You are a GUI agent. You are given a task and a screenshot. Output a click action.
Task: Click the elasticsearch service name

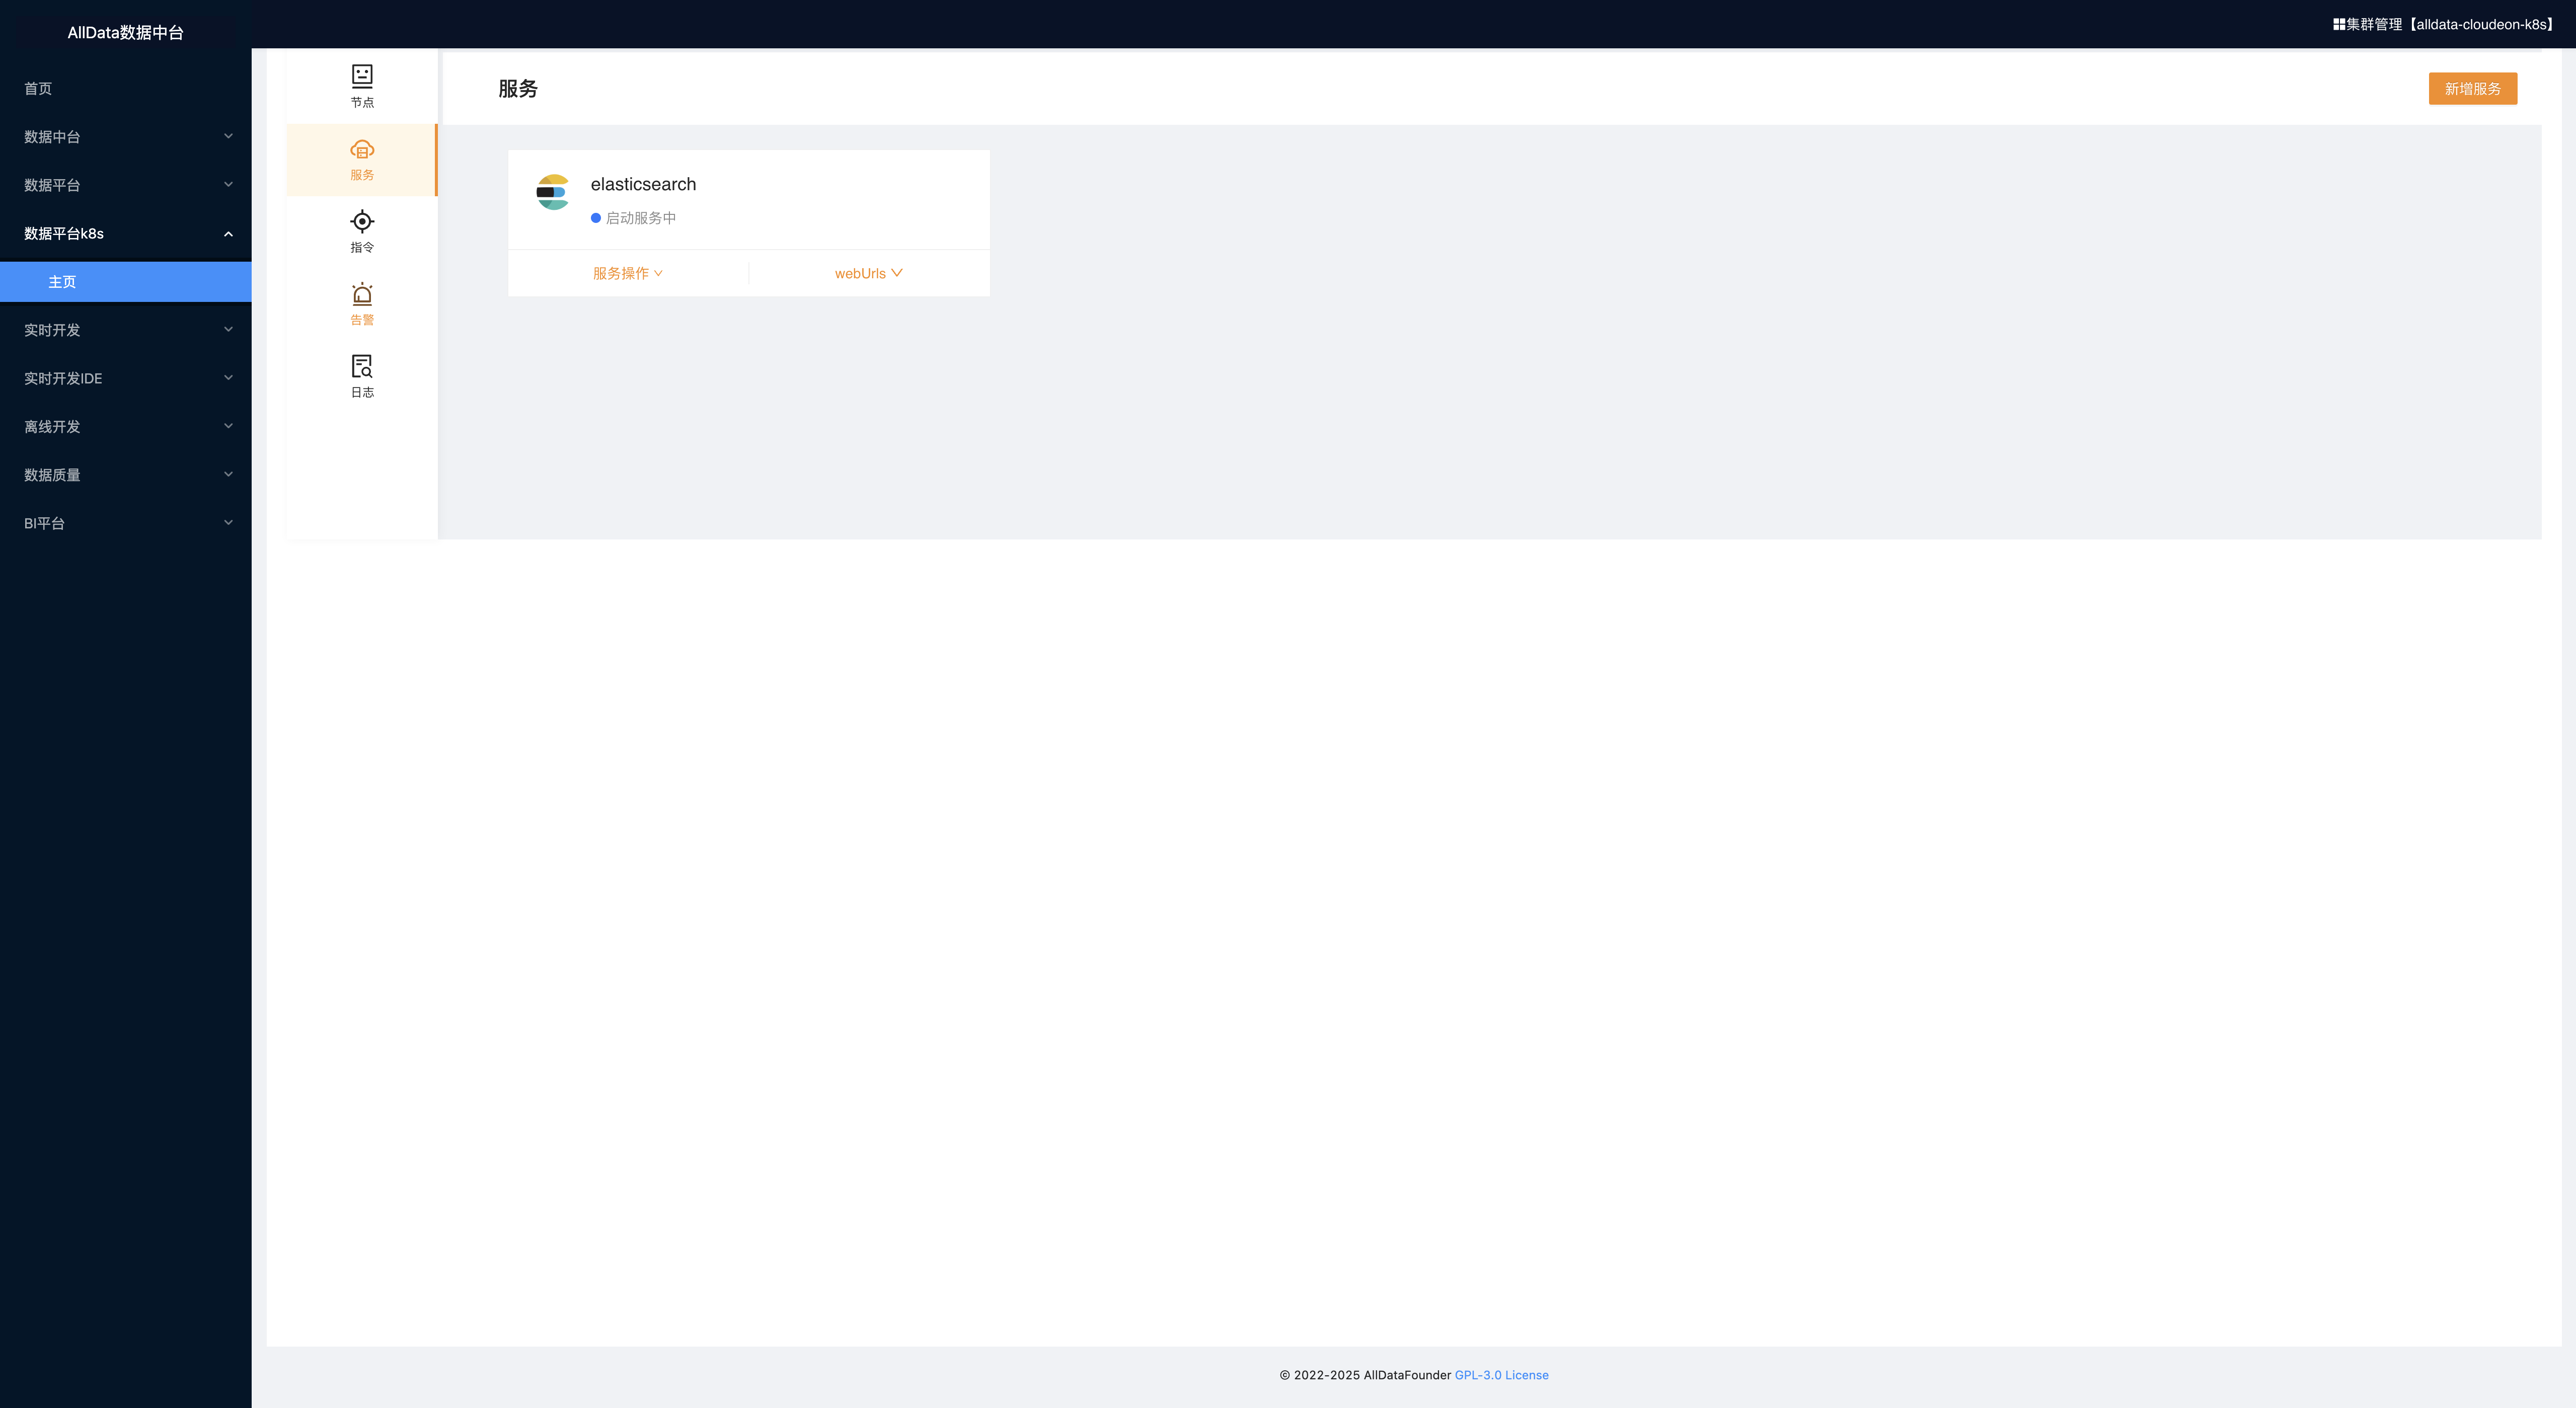pyautogui.click(x=643, y=184)
